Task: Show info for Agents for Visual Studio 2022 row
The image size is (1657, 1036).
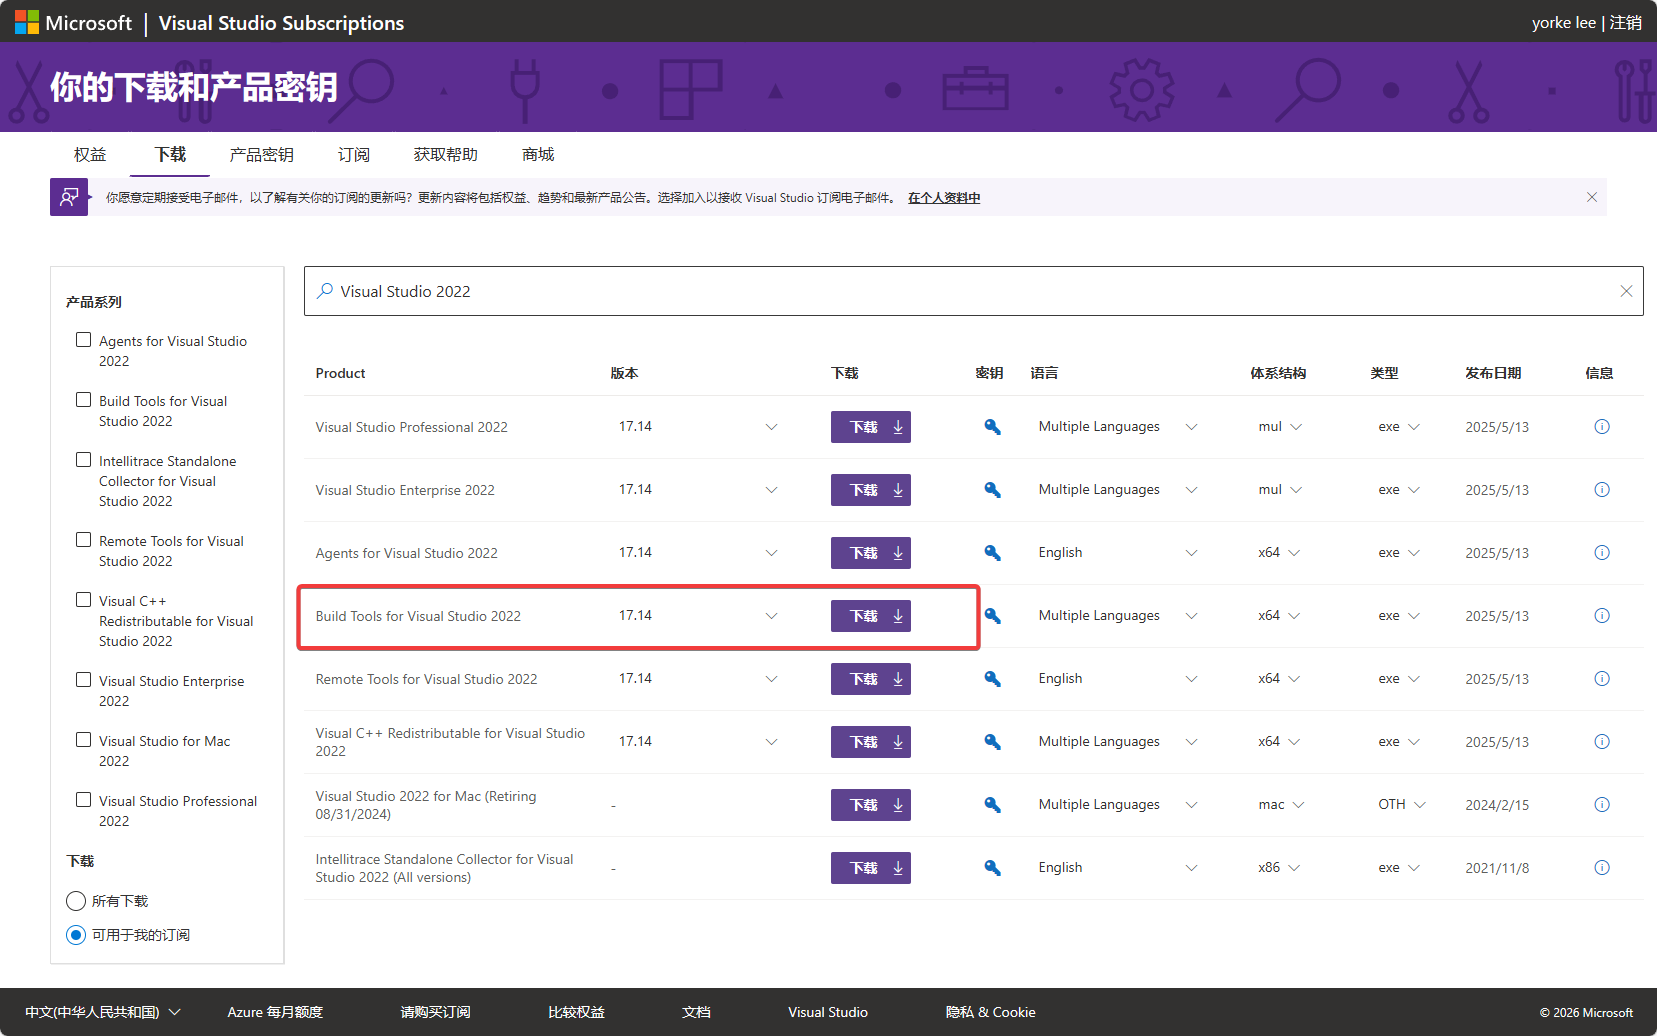Action: click(x=1602, y=553)
